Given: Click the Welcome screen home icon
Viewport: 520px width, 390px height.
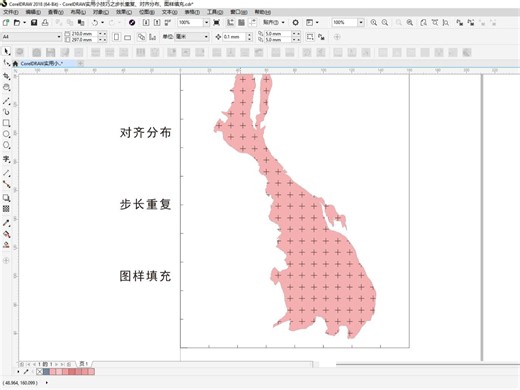Looking at the screenshot, I should [15, 63].
